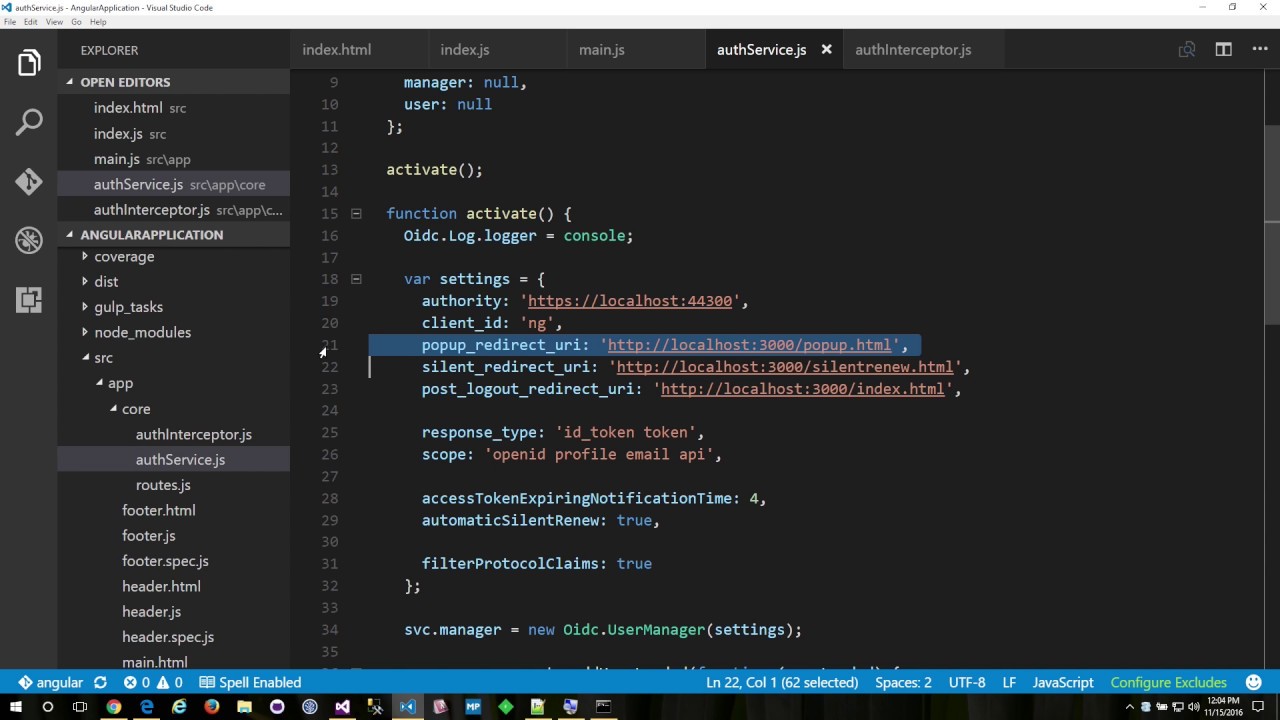
Task: Close the authService.js tab
Action: [x=826, y=49]
